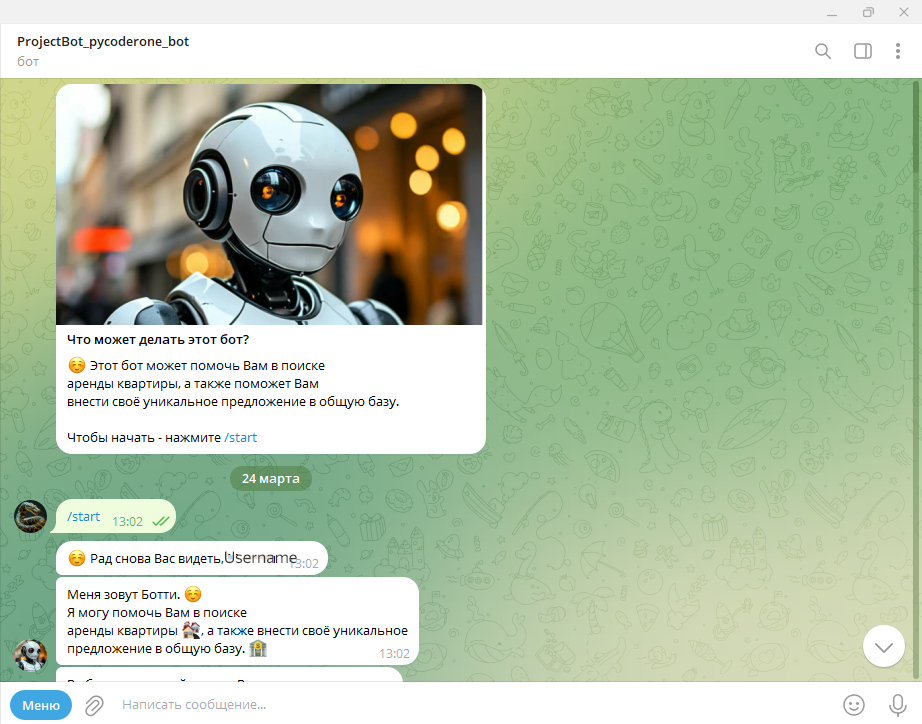922x724 pixels.
Task: Click the sender's snake avatar
Action: click(x=31, y=516)
